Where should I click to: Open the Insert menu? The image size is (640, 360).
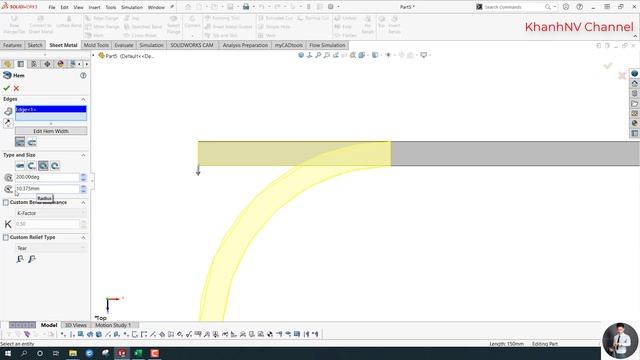(x=94, y=7)
